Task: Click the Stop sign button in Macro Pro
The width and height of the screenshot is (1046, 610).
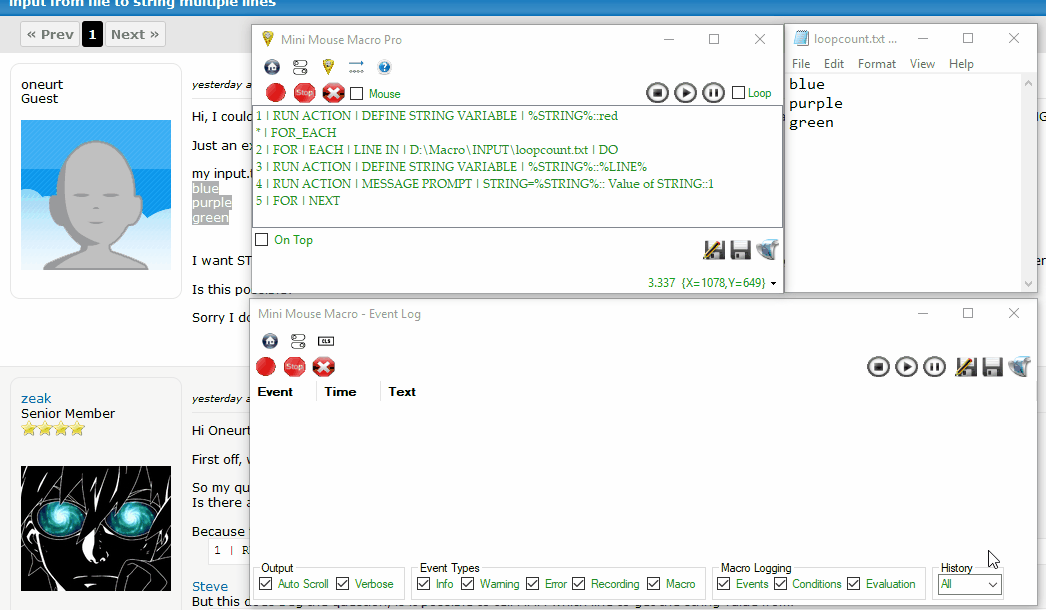Action: [x=304, y=93]
